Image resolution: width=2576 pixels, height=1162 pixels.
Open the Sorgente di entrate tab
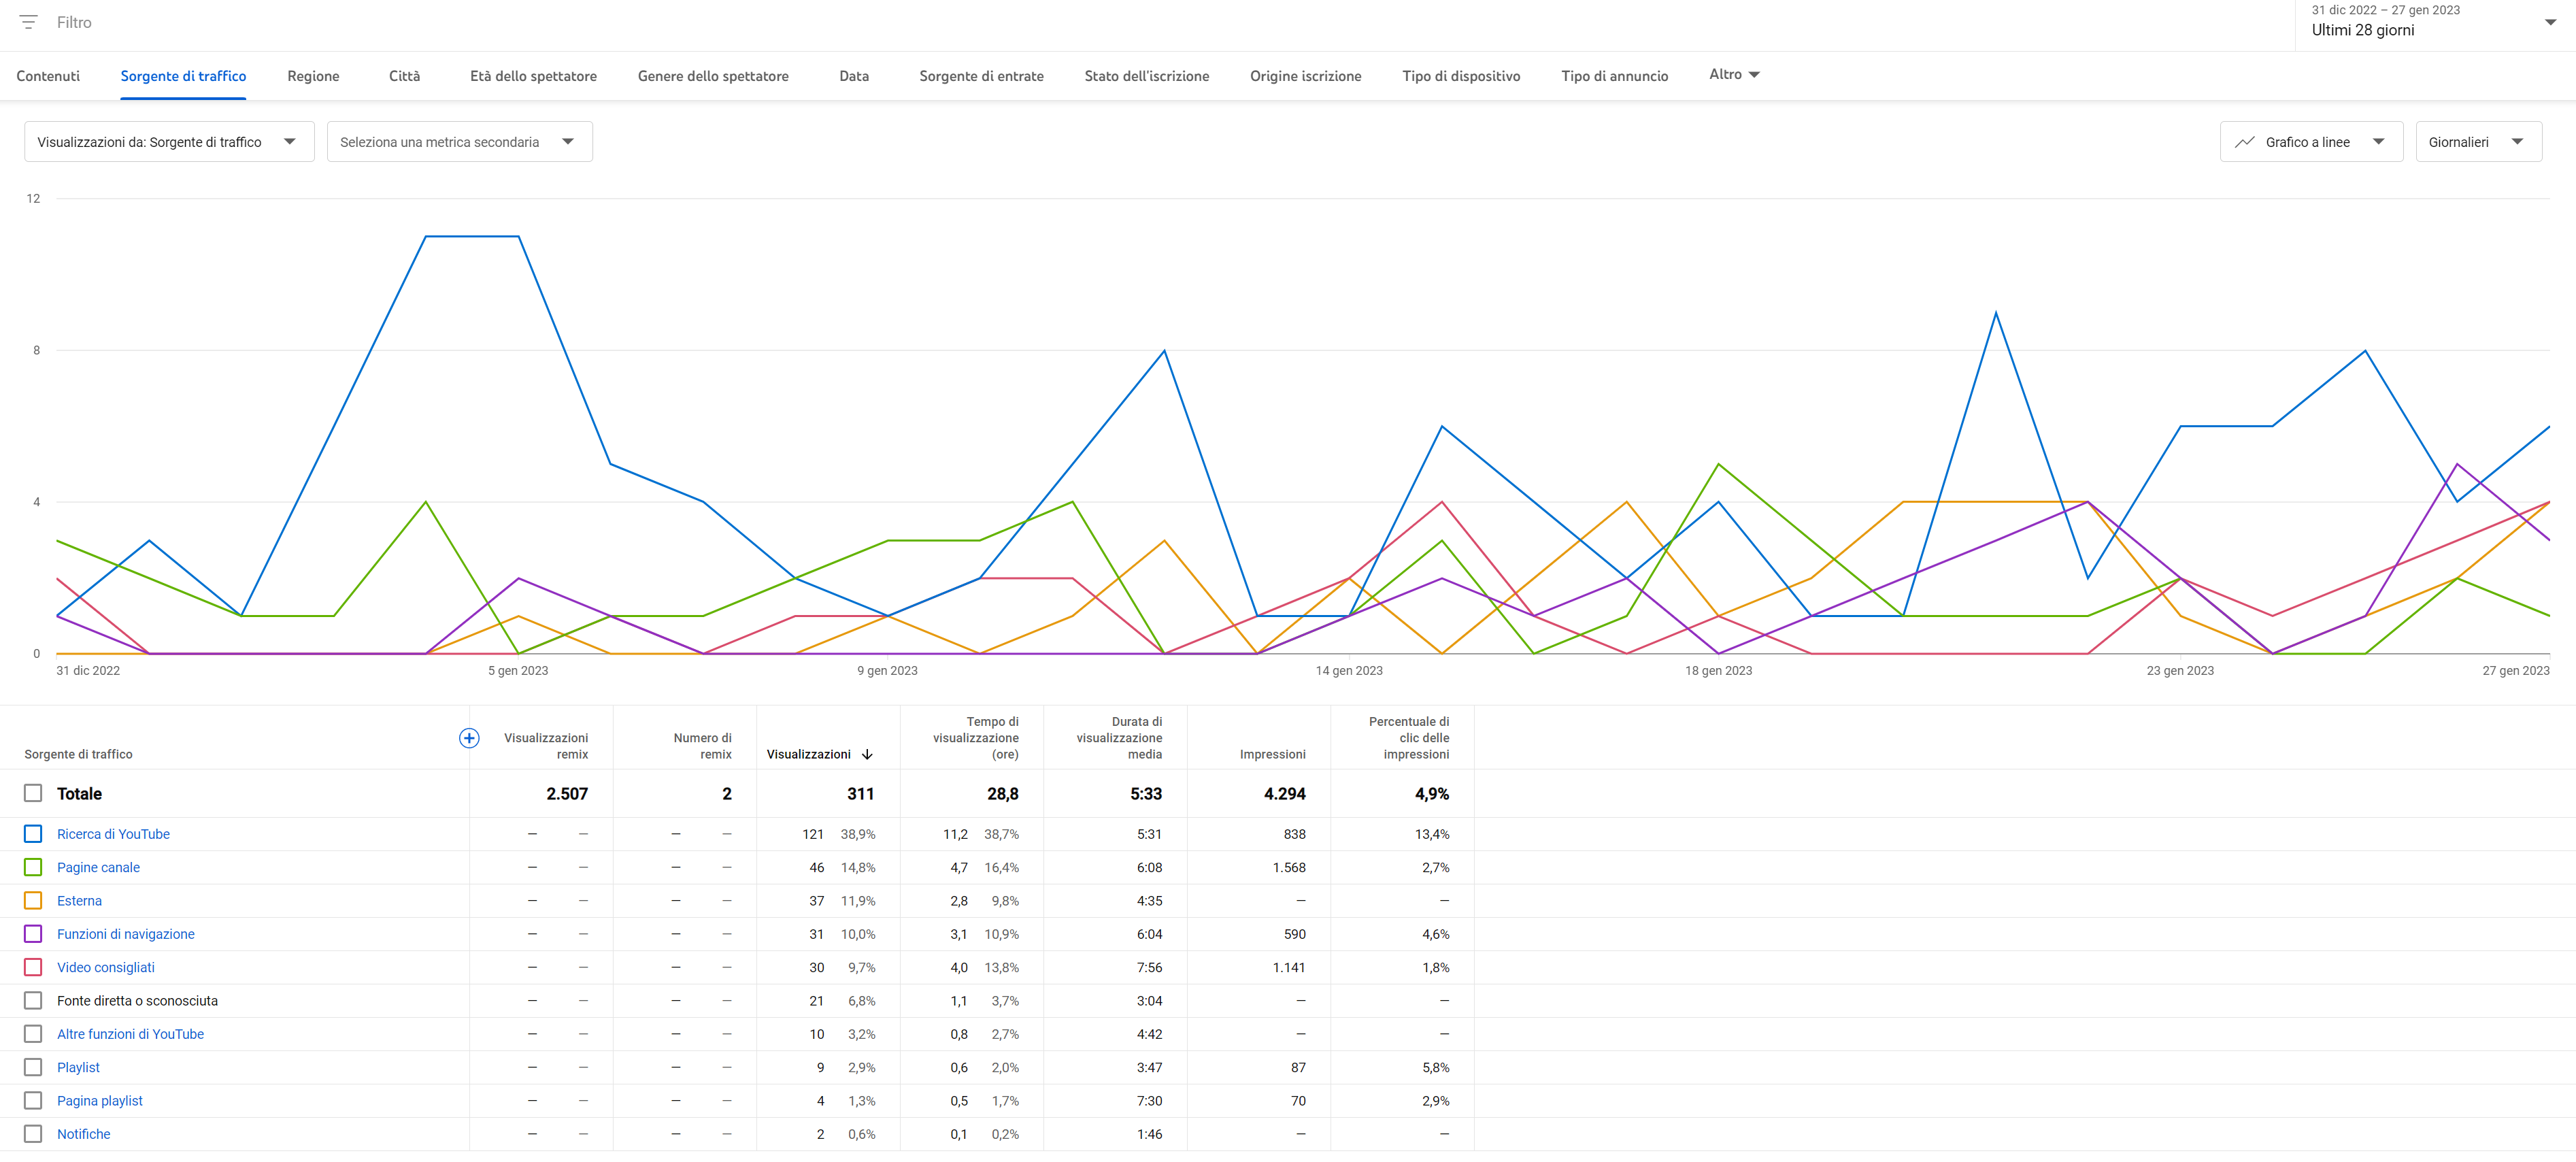tap(981, 76)
